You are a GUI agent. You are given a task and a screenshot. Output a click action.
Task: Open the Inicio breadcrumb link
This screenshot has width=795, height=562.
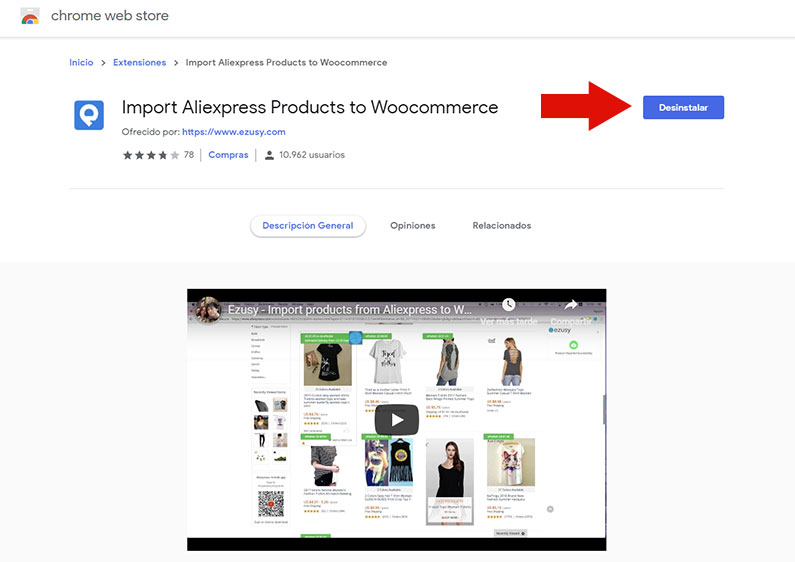click(81, 62)
